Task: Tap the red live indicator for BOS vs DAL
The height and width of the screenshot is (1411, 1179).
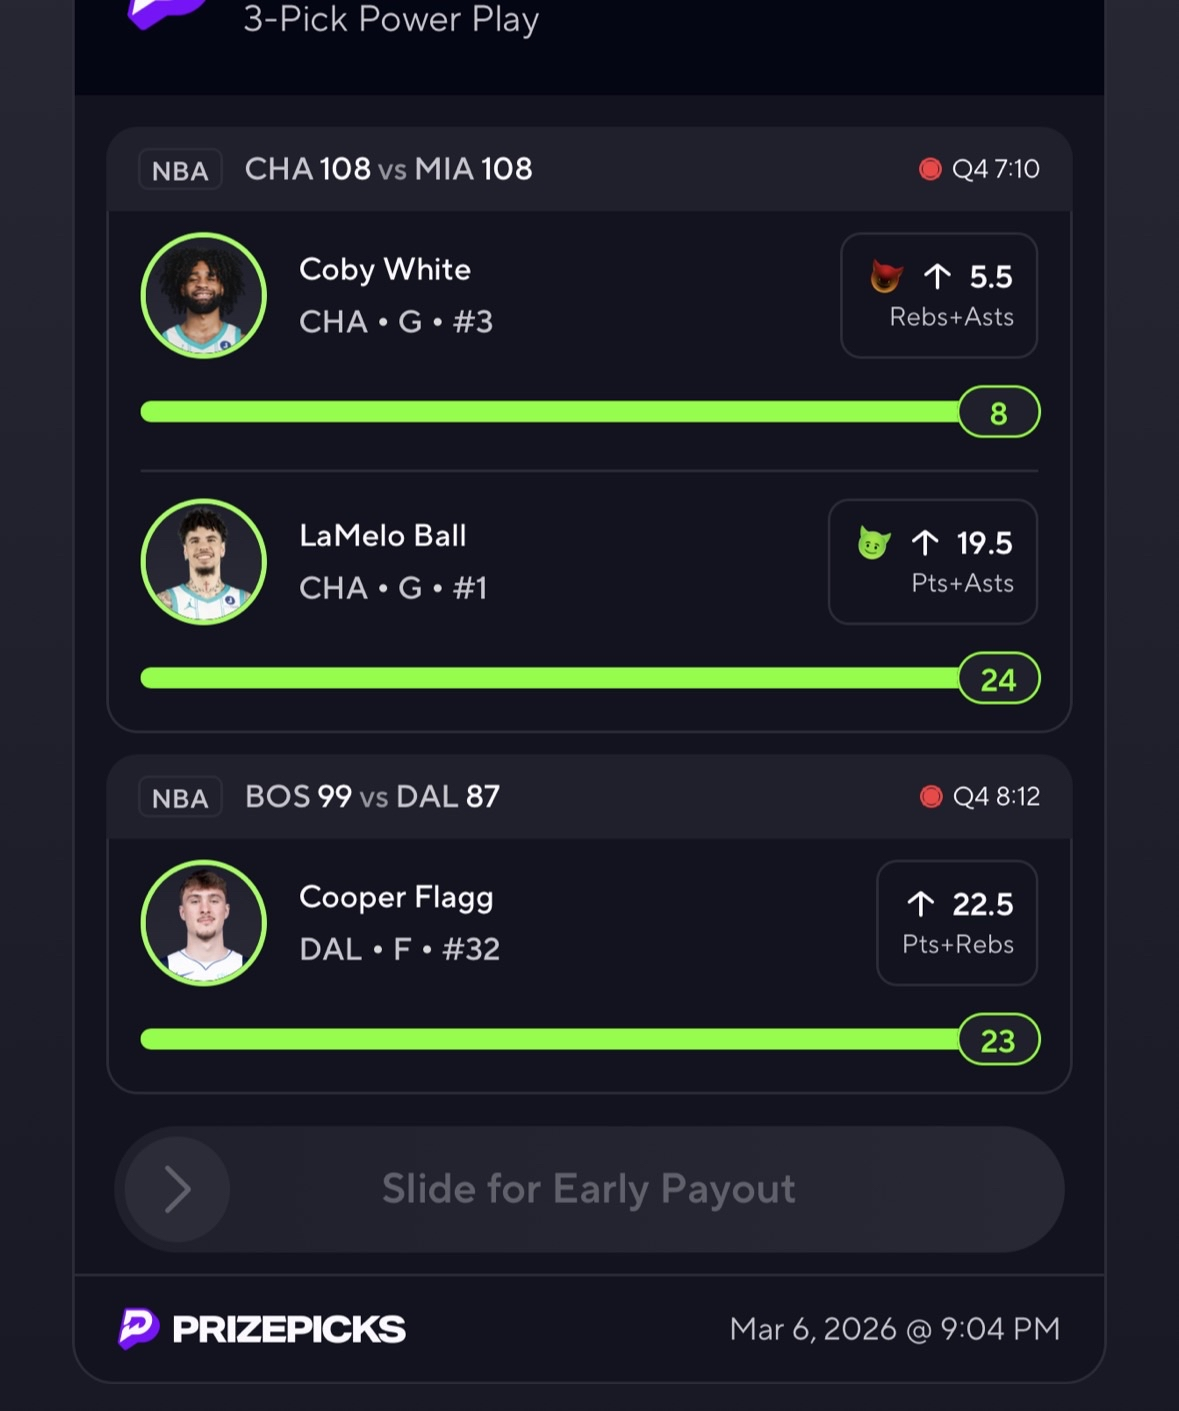Action: pos(931,796)
